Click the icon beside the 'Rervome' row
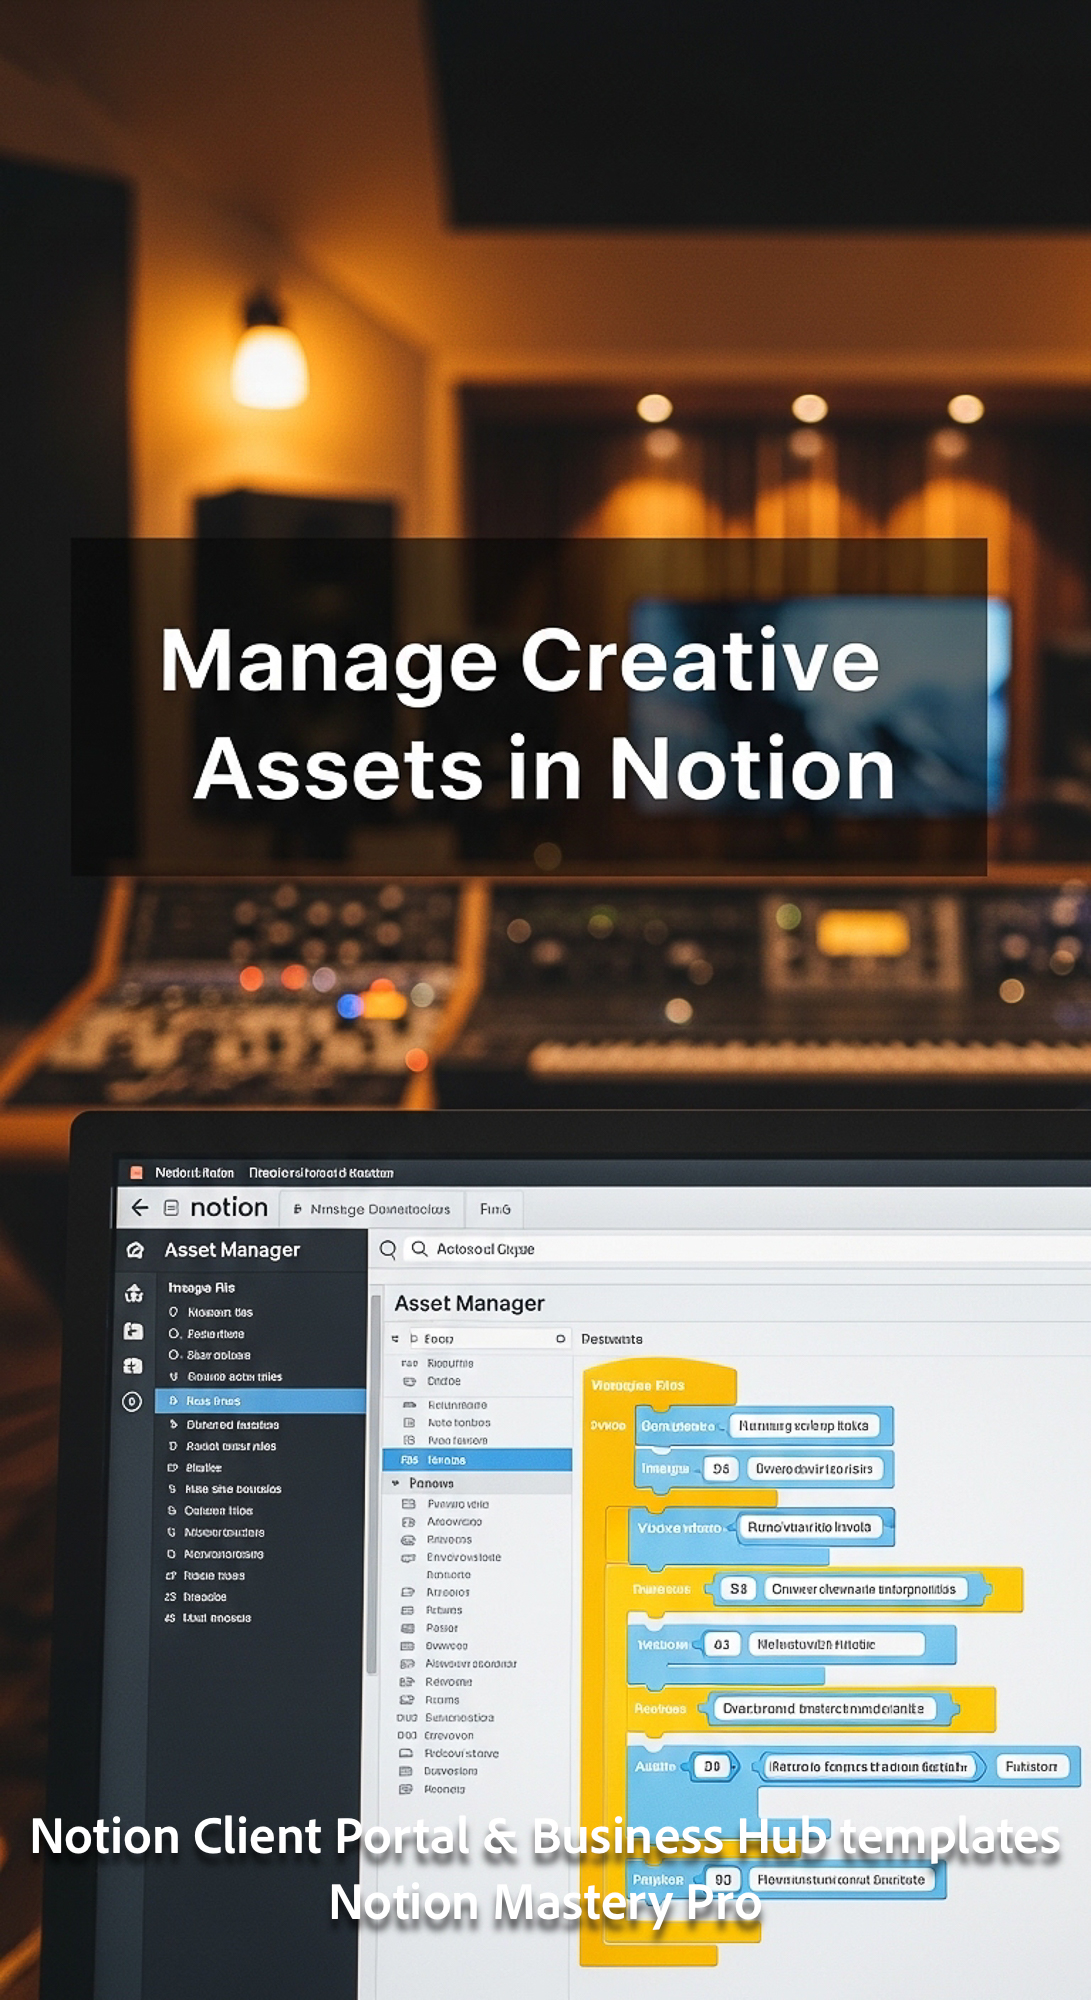The height and width of the screenshot is (2000, 1091). point(407,1682)
